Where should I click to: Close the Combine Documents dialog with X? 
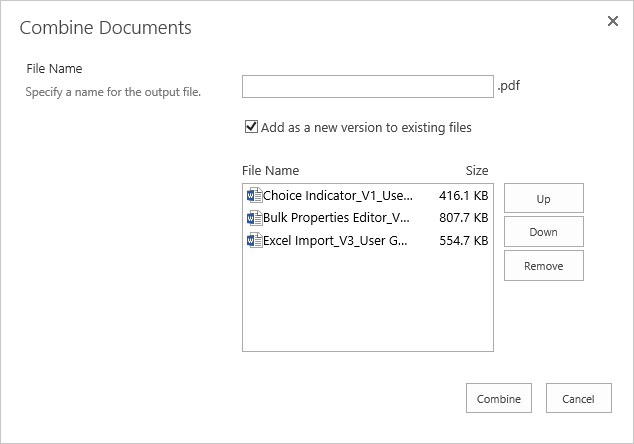coord(613,21)
